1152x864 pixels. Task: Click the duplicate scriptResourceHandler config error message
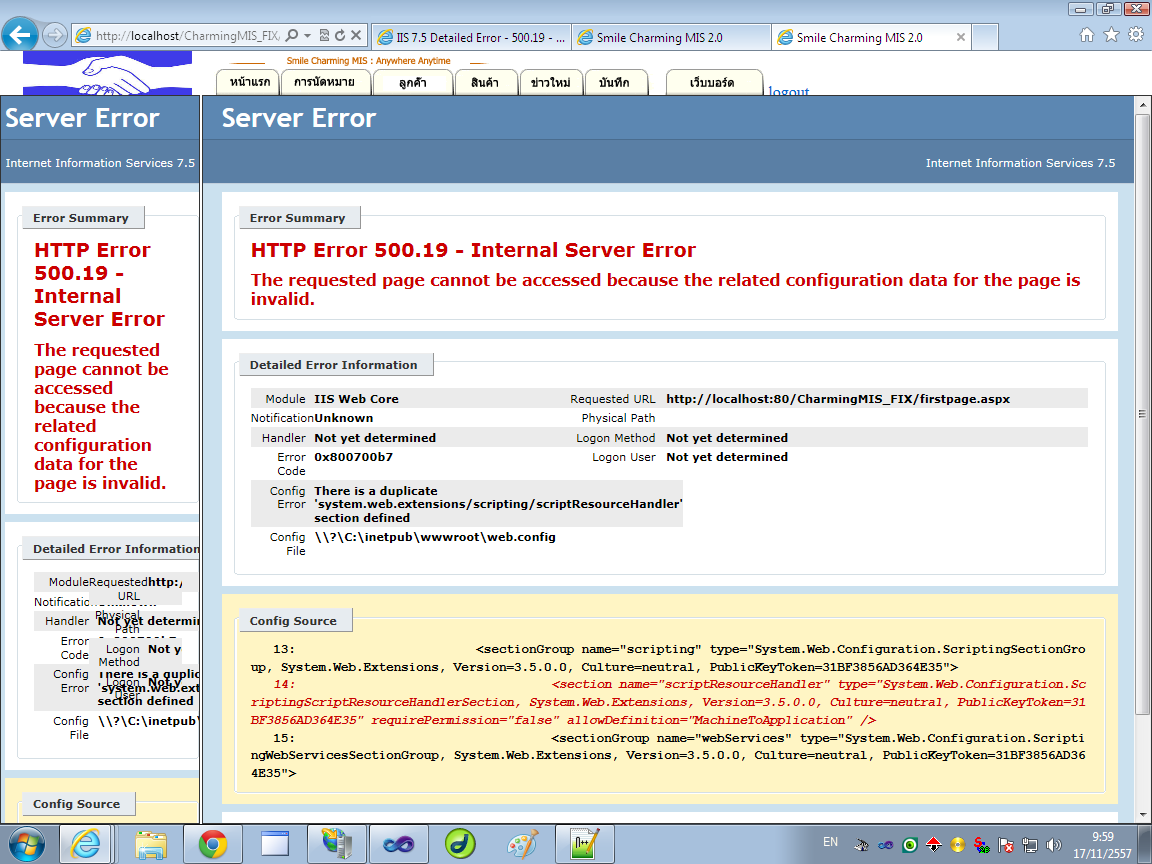pos(498,504)
